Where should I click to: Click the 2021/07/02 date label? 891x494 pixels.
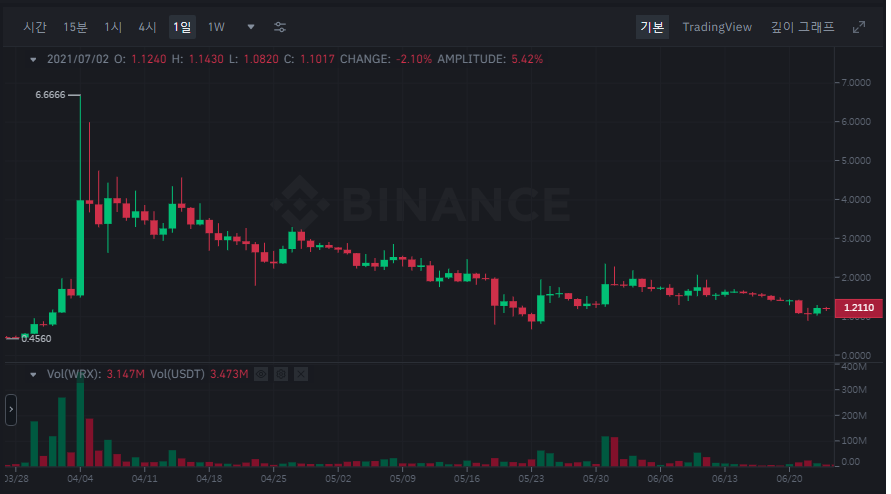[78, 59]
